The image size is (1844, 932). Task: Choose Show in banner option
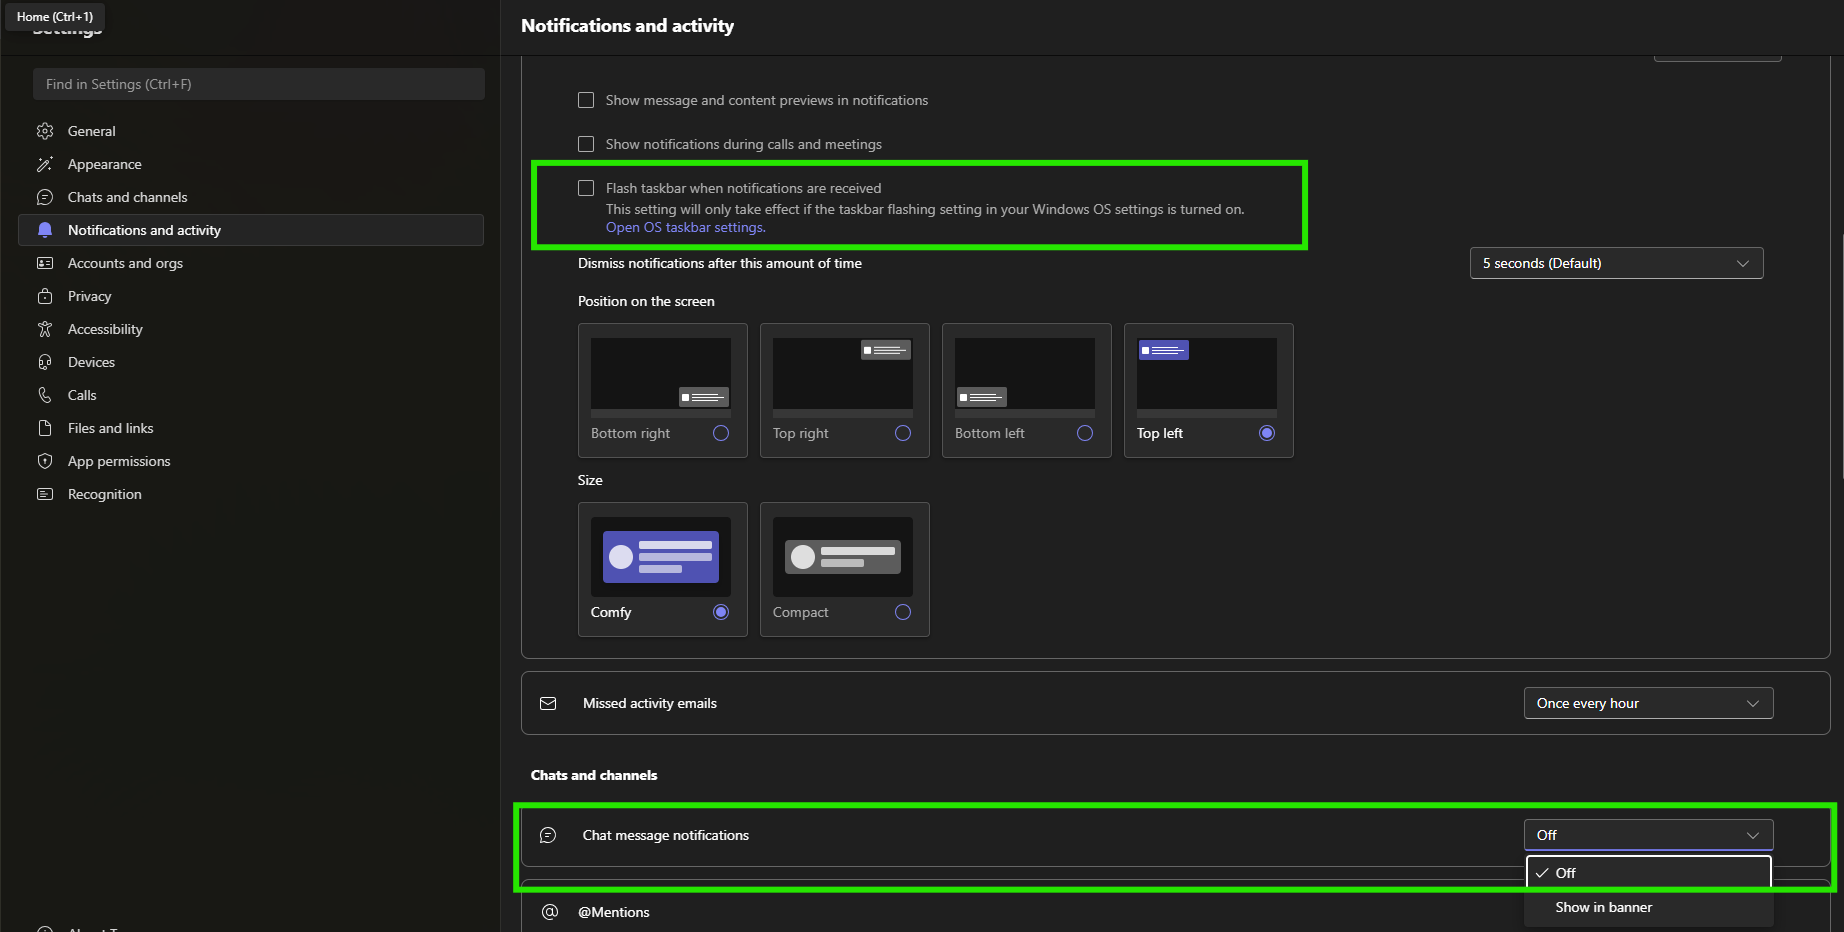click(1648, 907)
